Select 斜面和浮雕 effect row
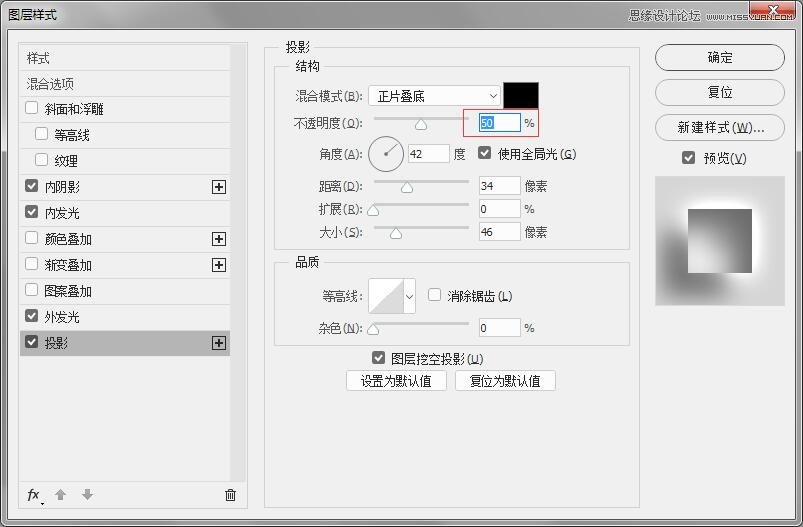This screenshot has height=527, width=803. [x=124, y=109]
